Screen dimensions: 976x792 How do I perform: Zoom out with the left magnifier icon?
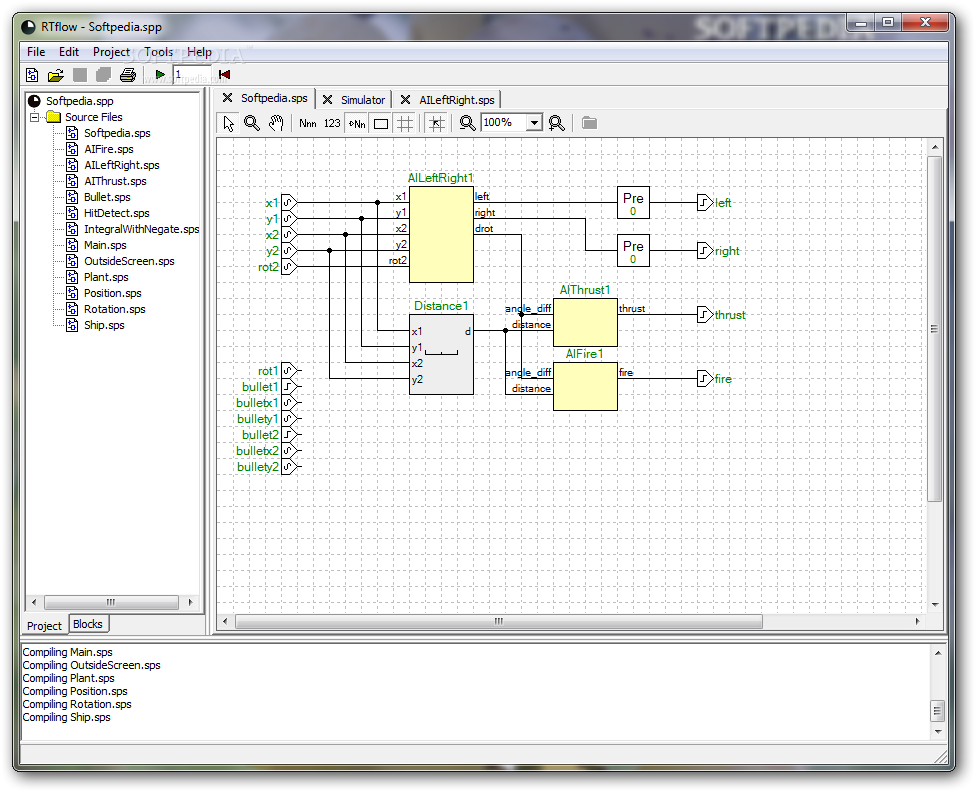[467, 123]
